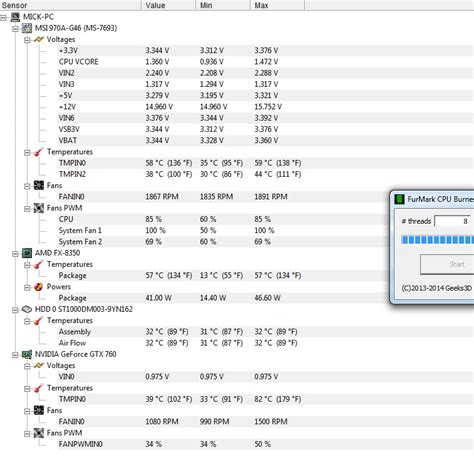
Task: Click the FurMark burn progress bar
Action: (438, 240)
